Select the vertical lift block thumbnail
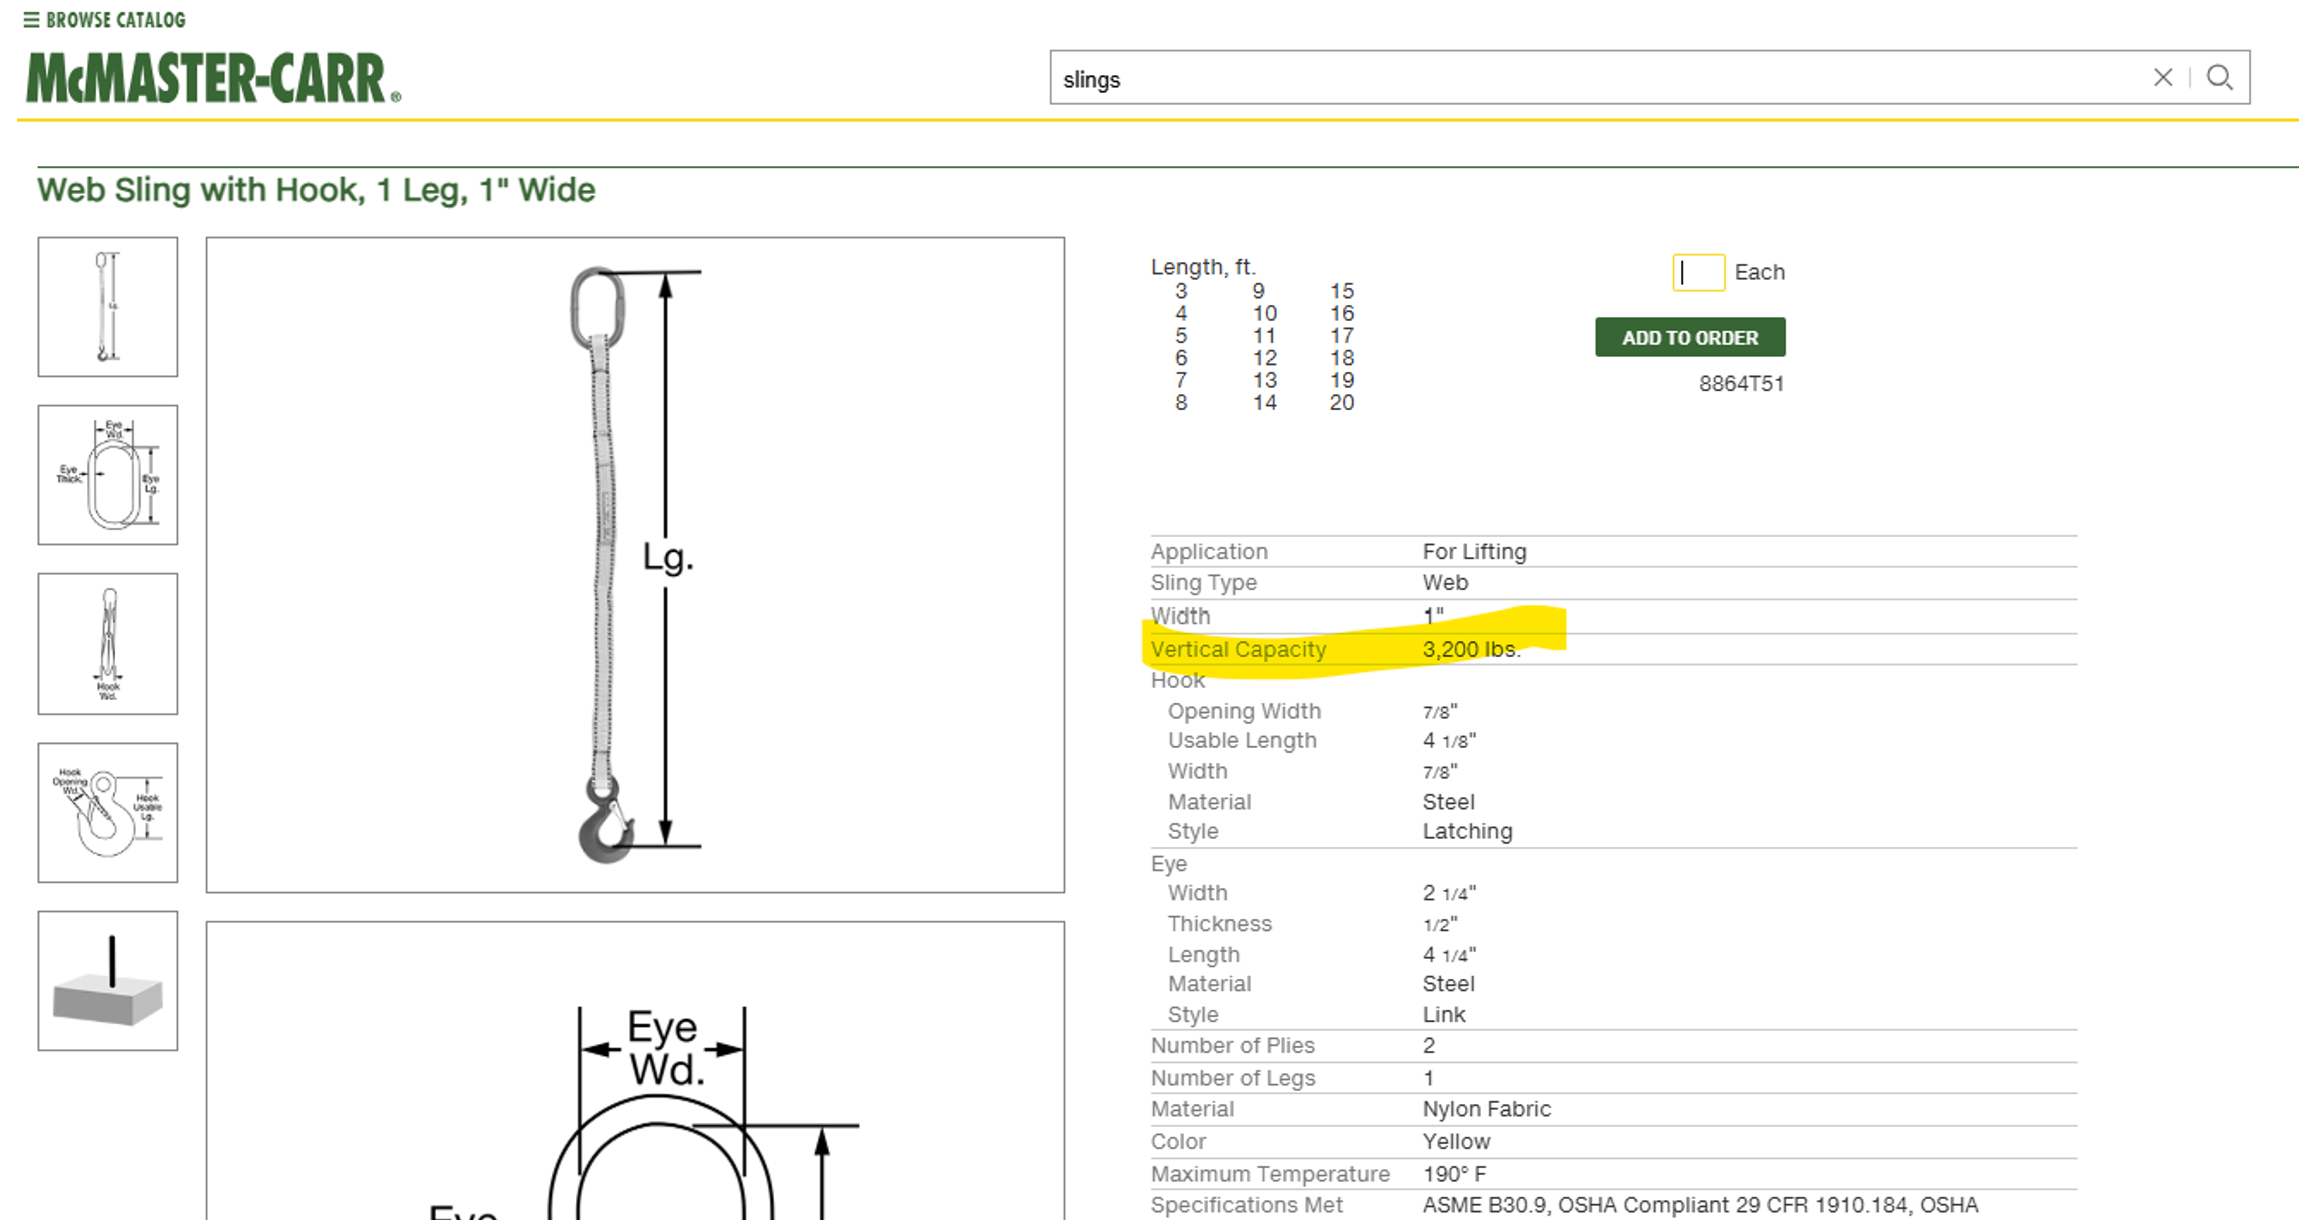Viewport: 2308px width, 1220px height. pyautogui.click(x=108, y=980)
